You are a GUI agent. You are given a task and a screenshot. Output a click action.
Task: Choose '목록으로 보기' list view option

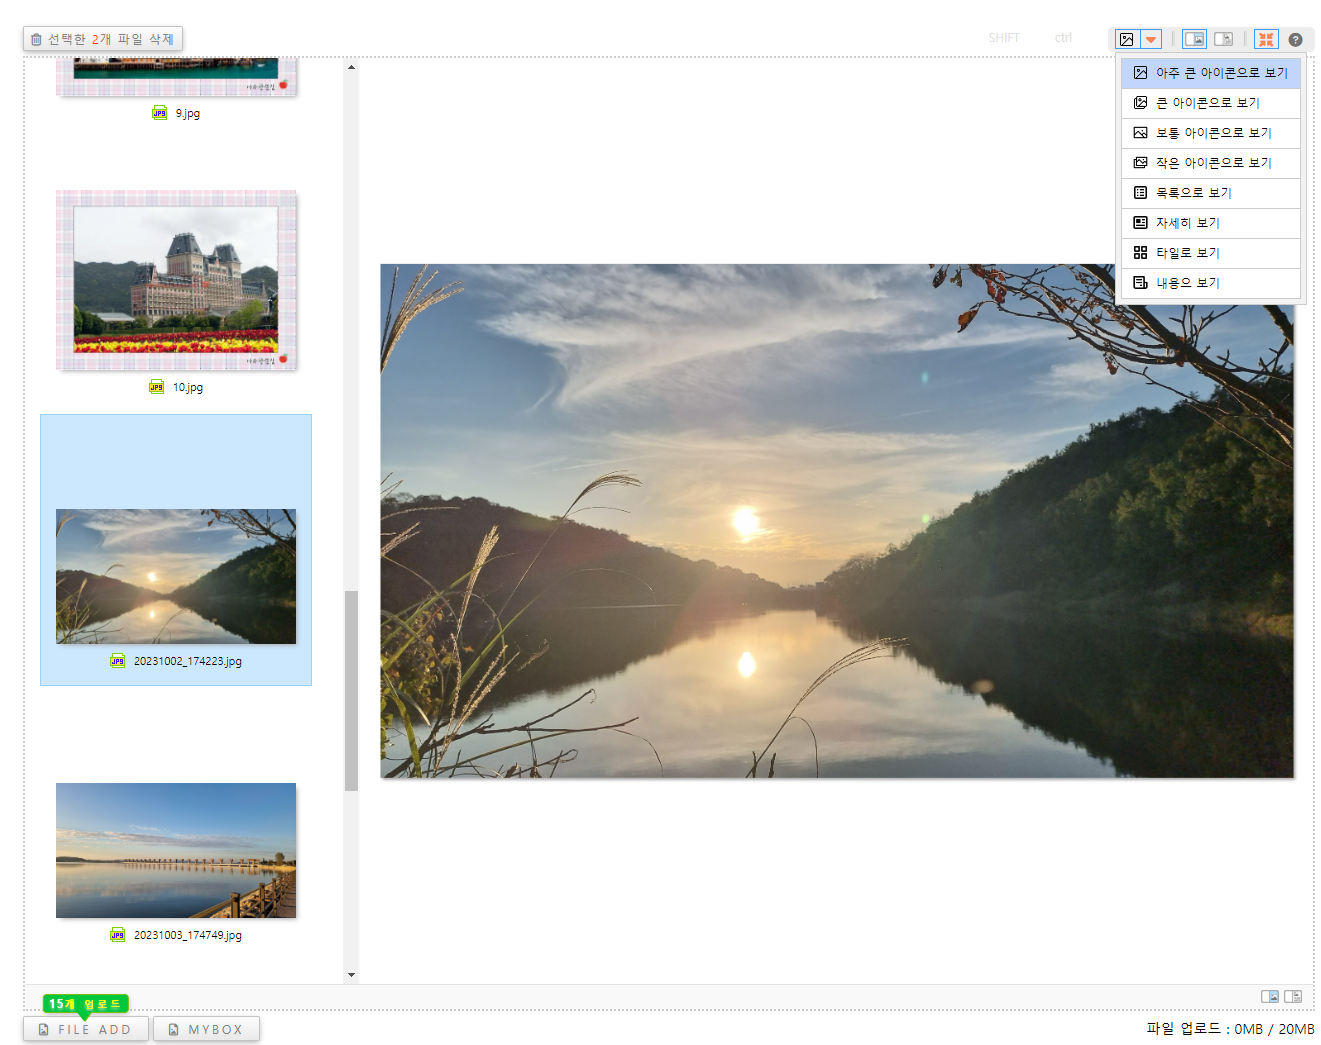click(1210, 193)
